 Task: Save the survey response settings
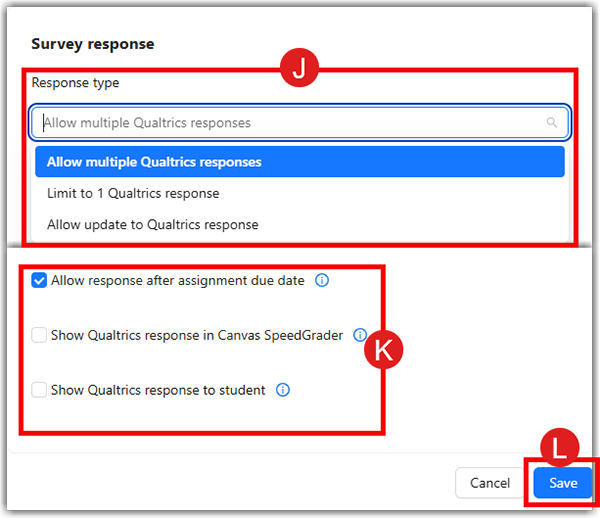tap(563, 483)
